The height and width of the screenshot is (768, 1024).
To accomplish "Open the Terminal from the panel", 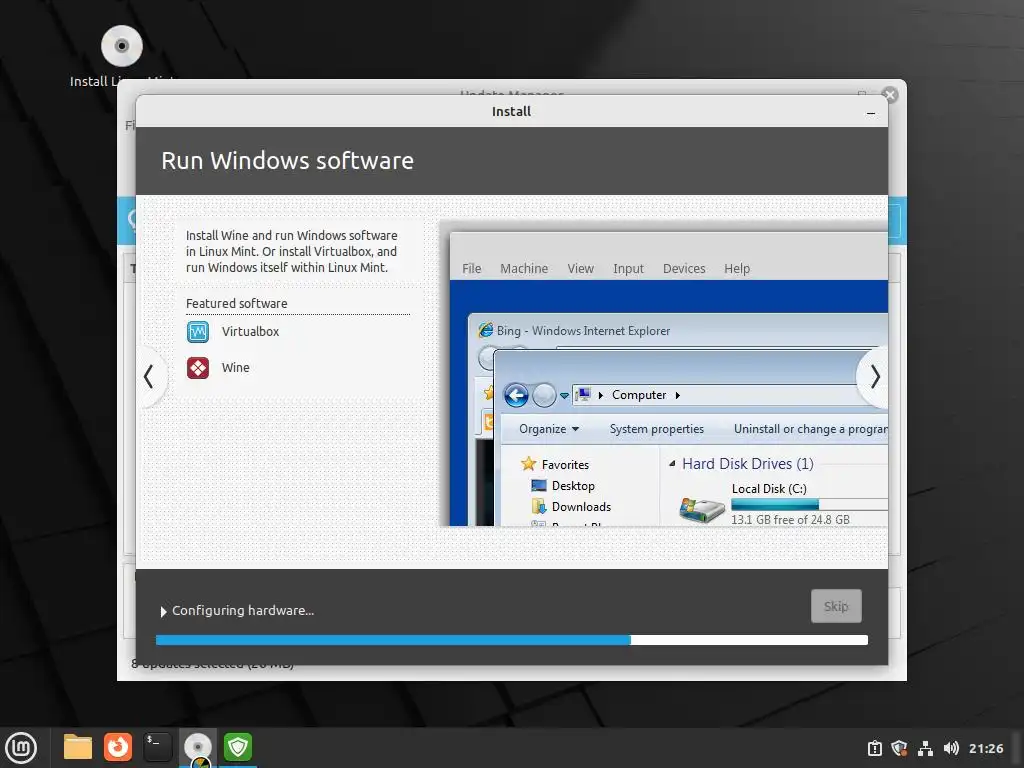I will (x=158, y=746).
